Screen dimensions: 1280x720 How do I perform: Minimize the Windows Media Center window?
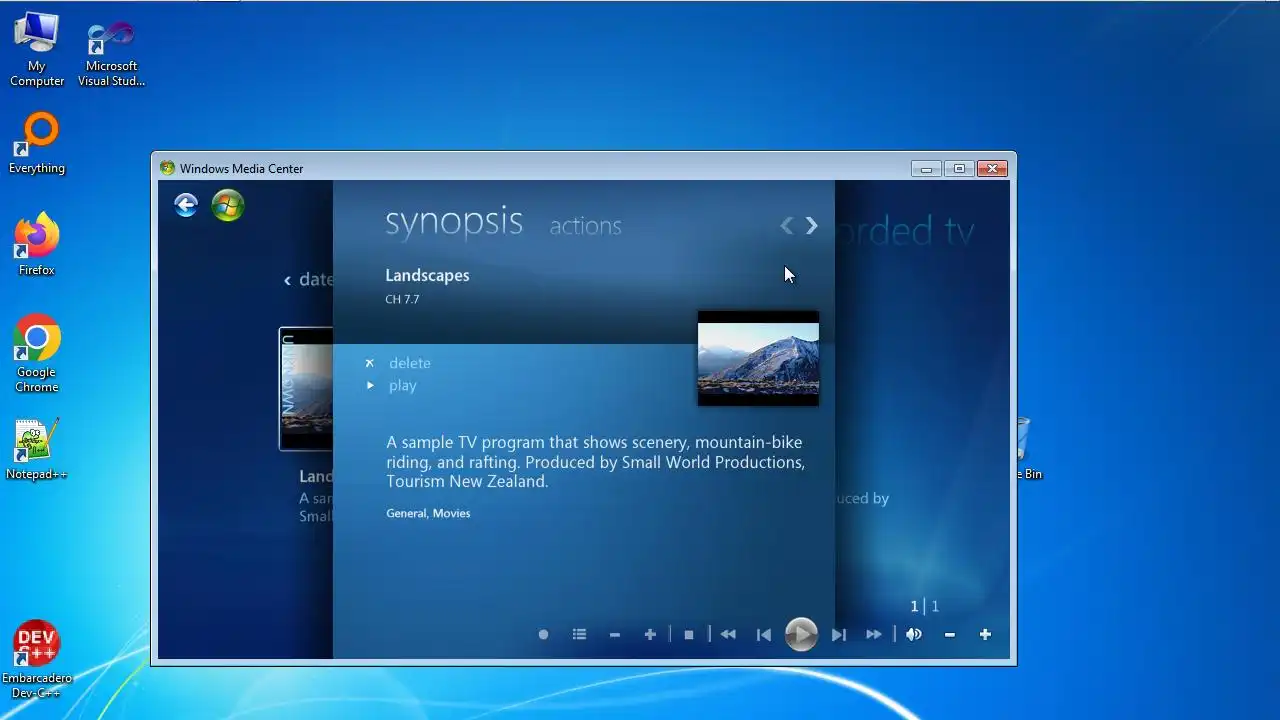pos(926,168)
